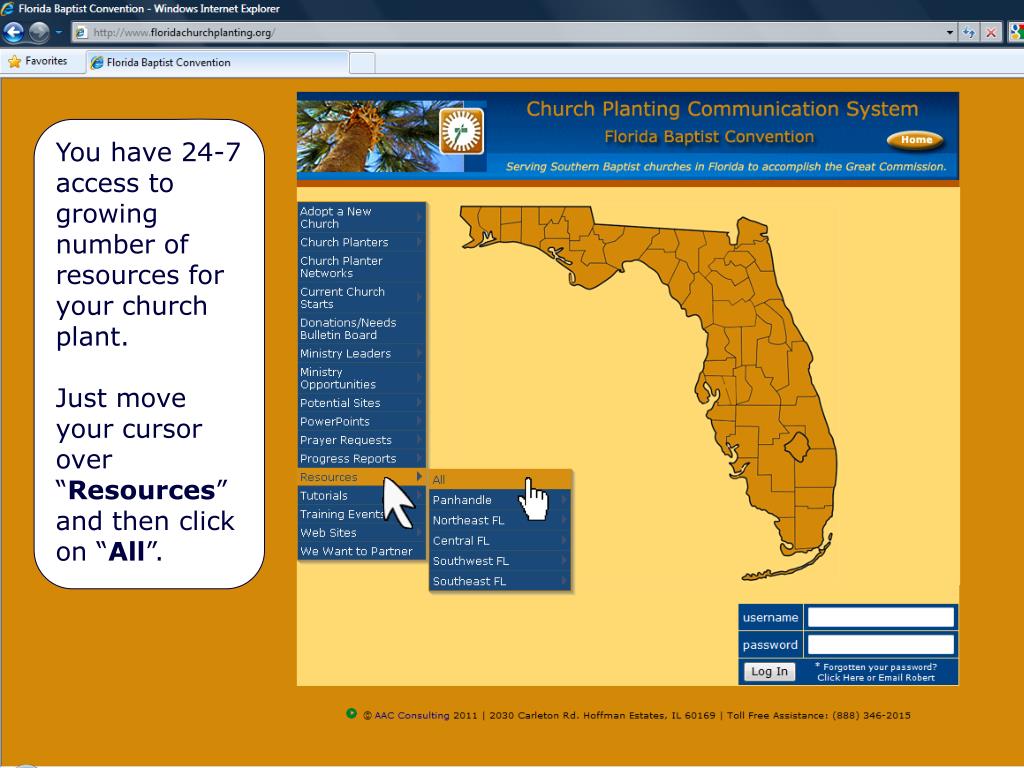Choose Southwest FL submenu entry
Viewport: 1024px width, 768px height.
click(500, 561)
